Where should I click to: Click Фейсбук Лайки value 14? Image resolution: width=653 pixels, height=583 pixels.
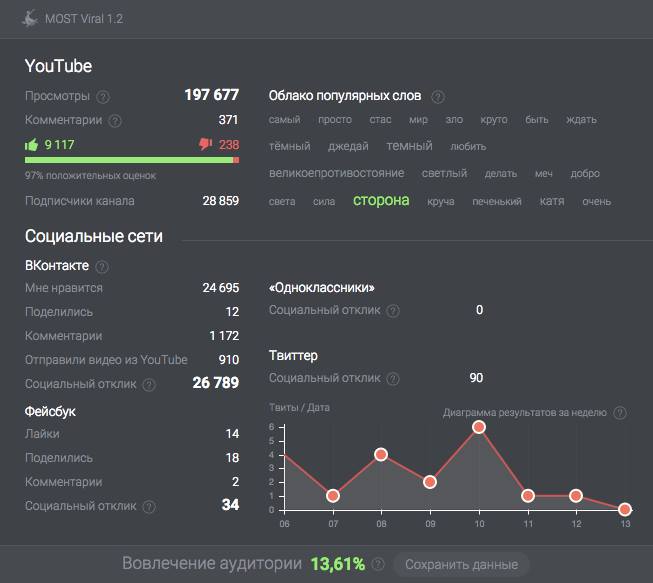(x=232, y=434)
